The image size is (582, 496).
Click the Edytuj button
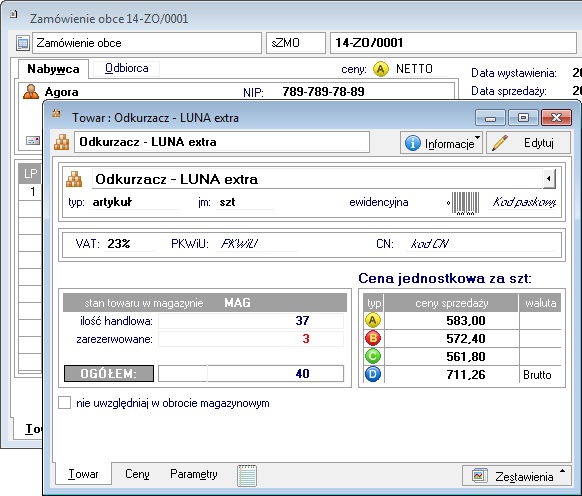tap(529, 143)
